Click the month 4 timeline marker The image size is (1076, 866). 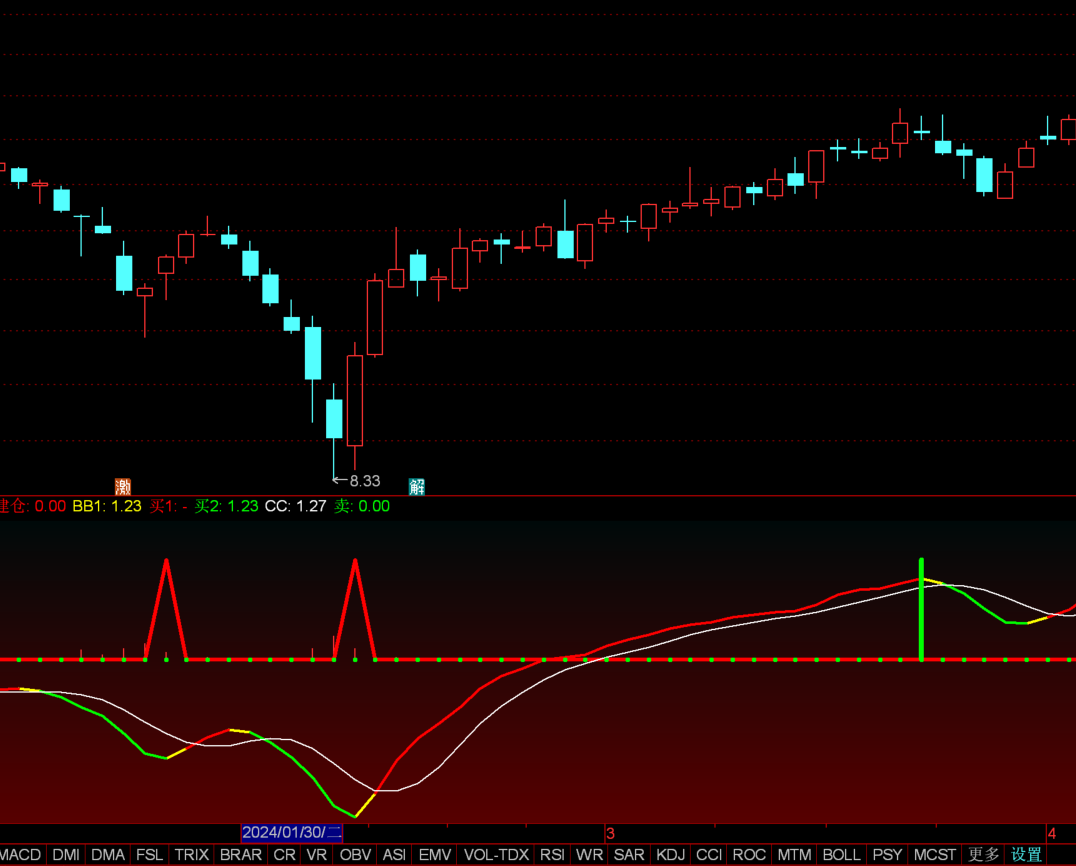click(1051, 833)
